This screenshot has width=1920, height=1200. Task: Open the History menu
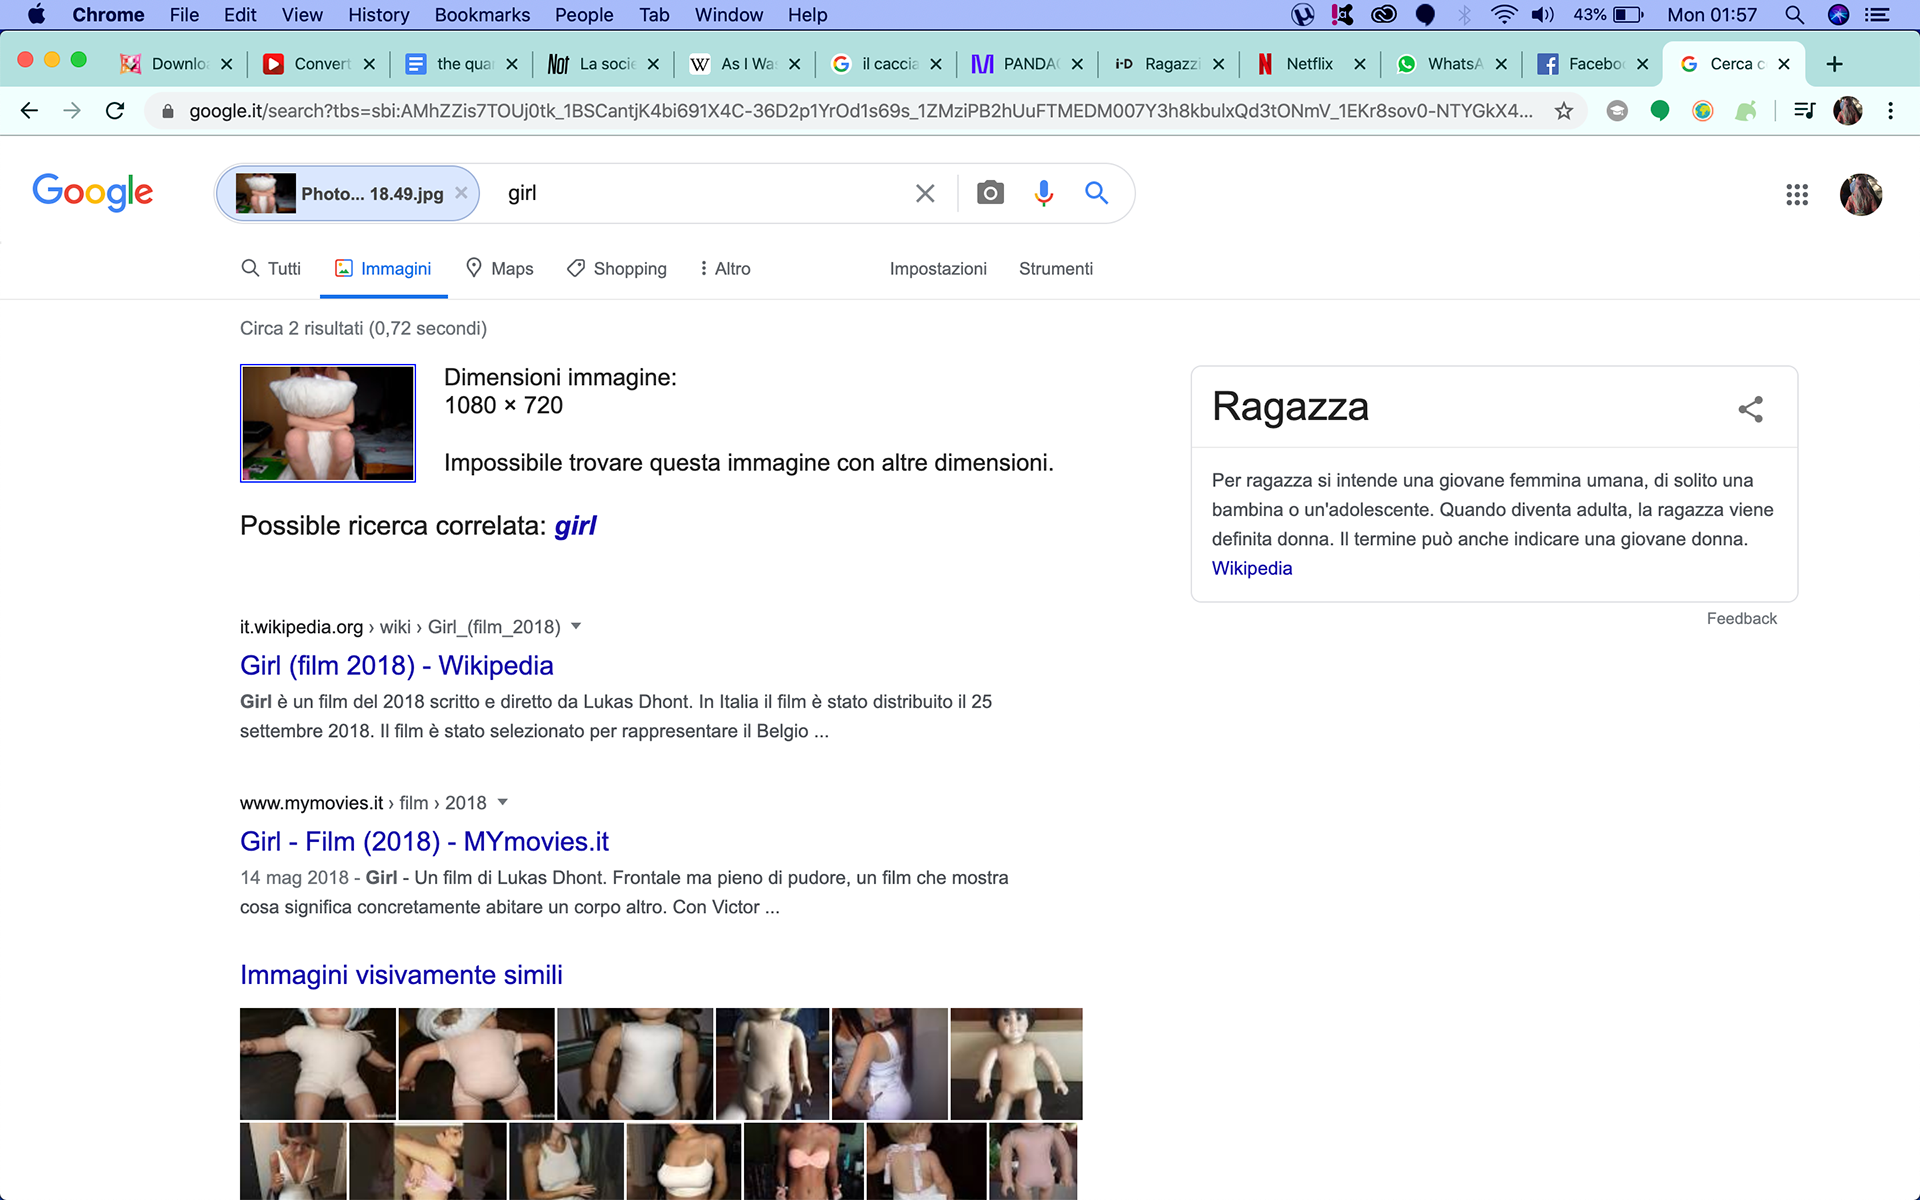click(378, 15)
